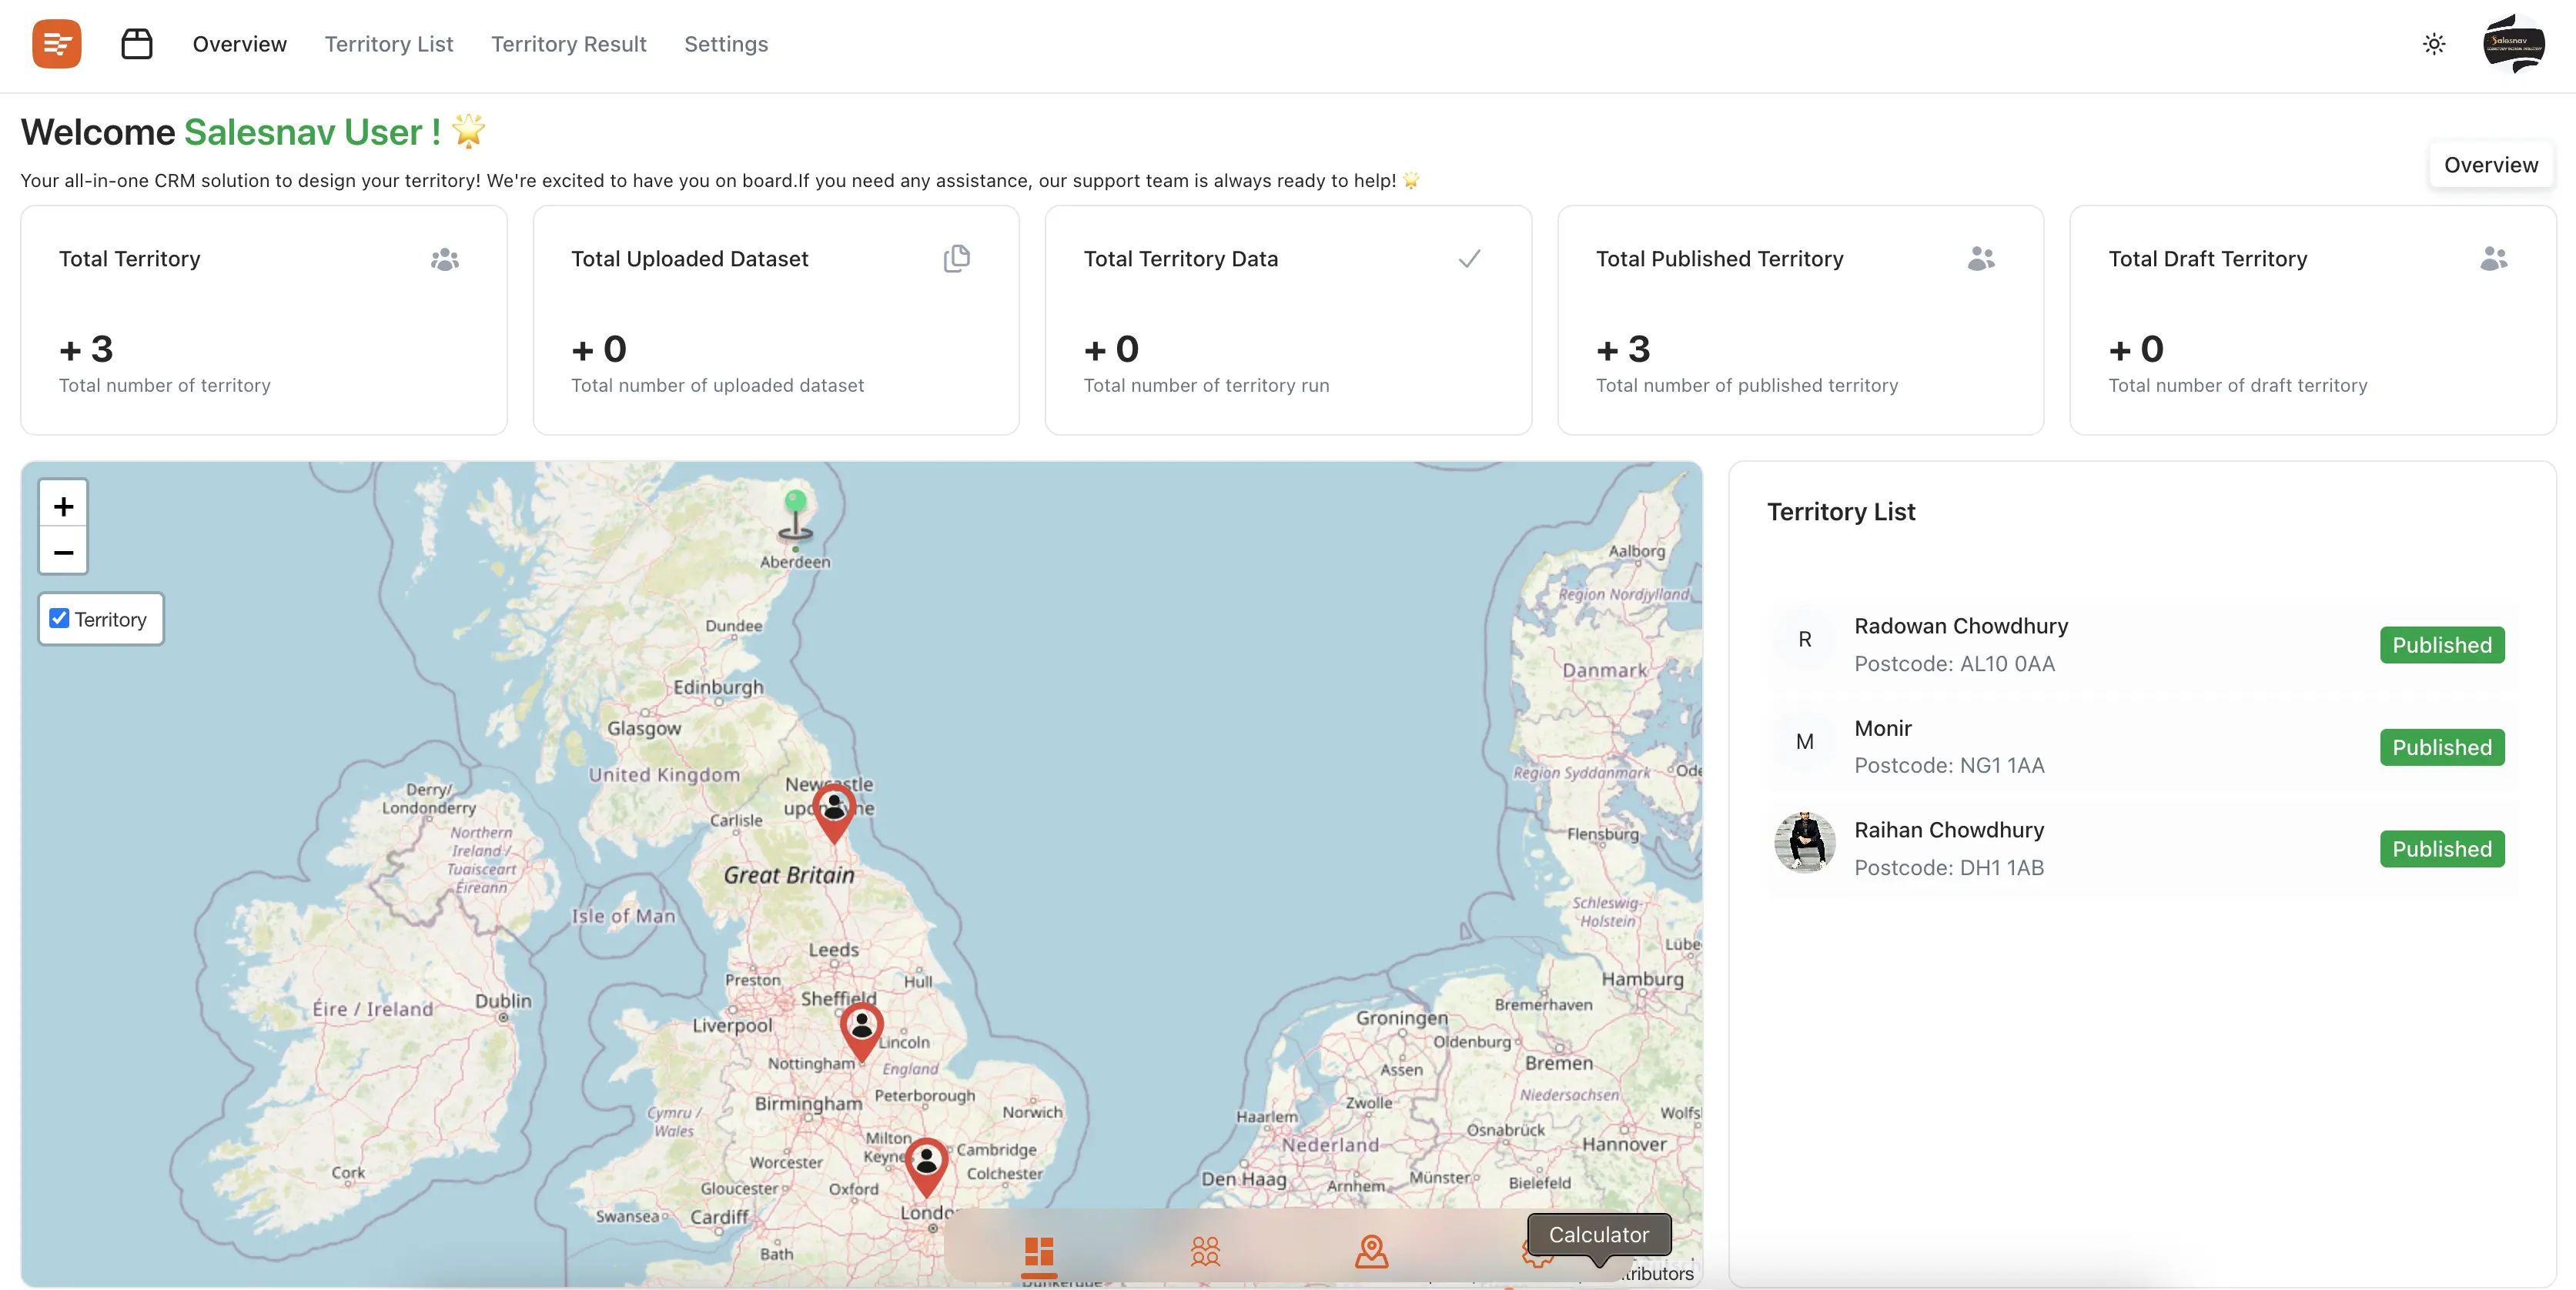Click the Overview button at top right

(x=2490, y=165)
